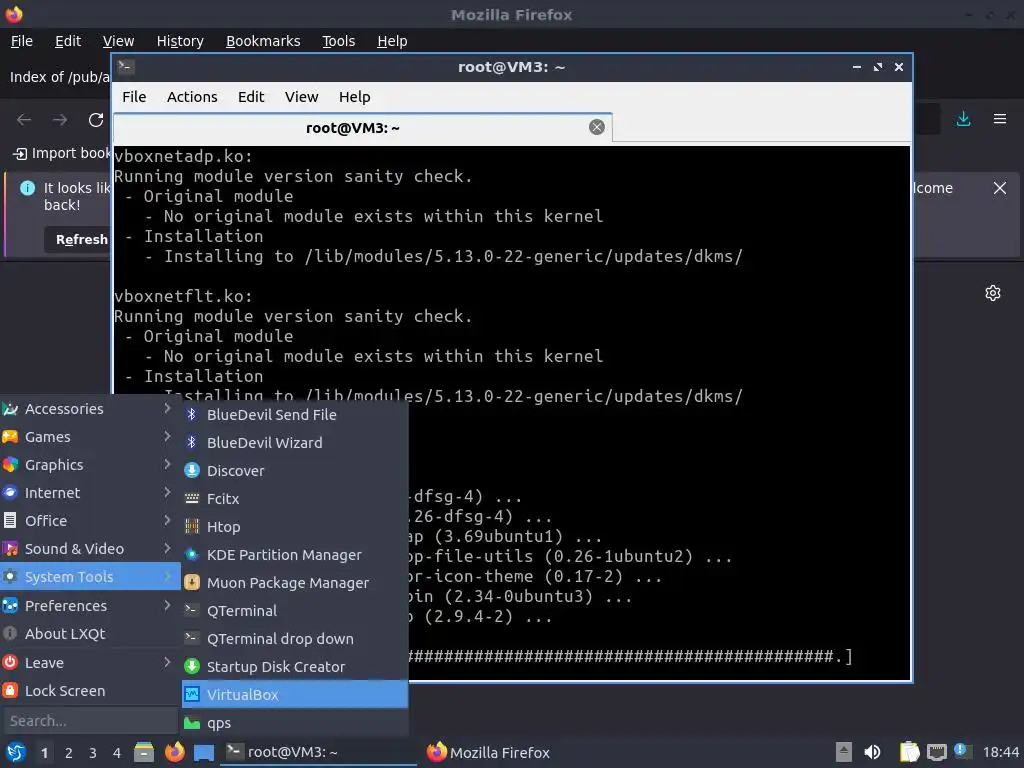1024x768 pixels.
Task: Open Fcitx input method entry
Action: [295, 498]
